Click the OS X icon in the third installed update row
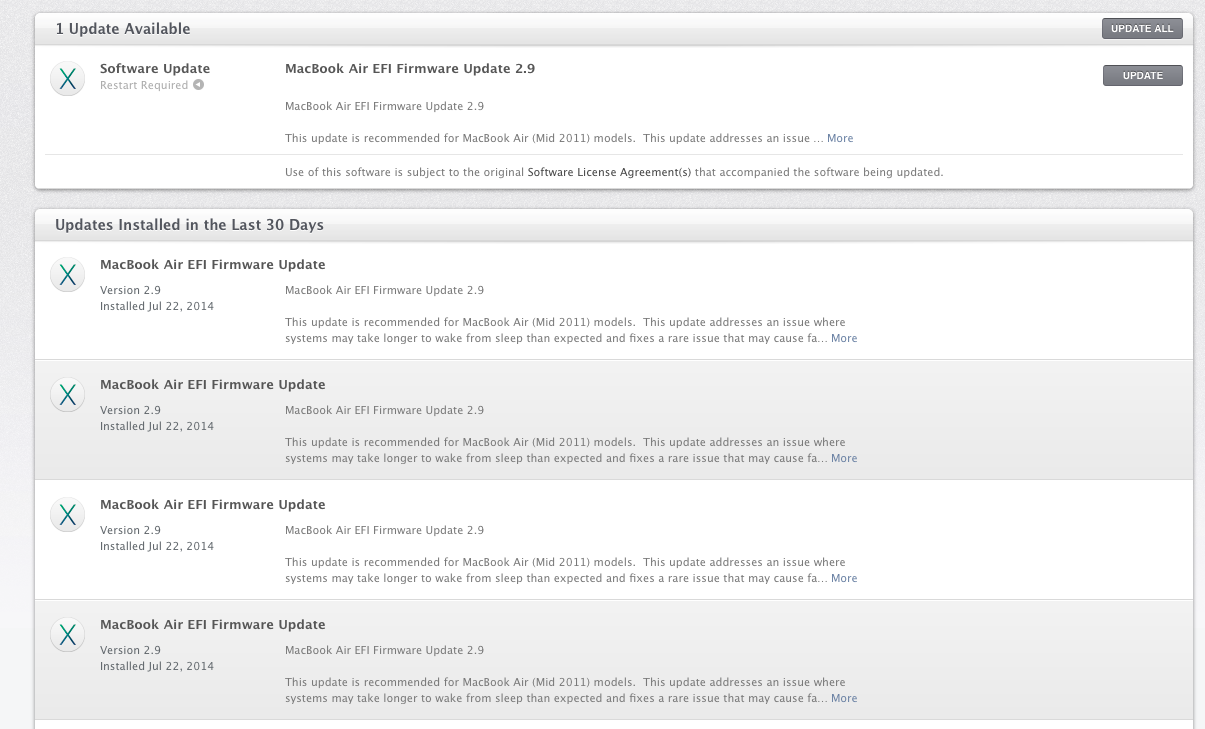The image size is (1205, 729). (x=67, y=515)
